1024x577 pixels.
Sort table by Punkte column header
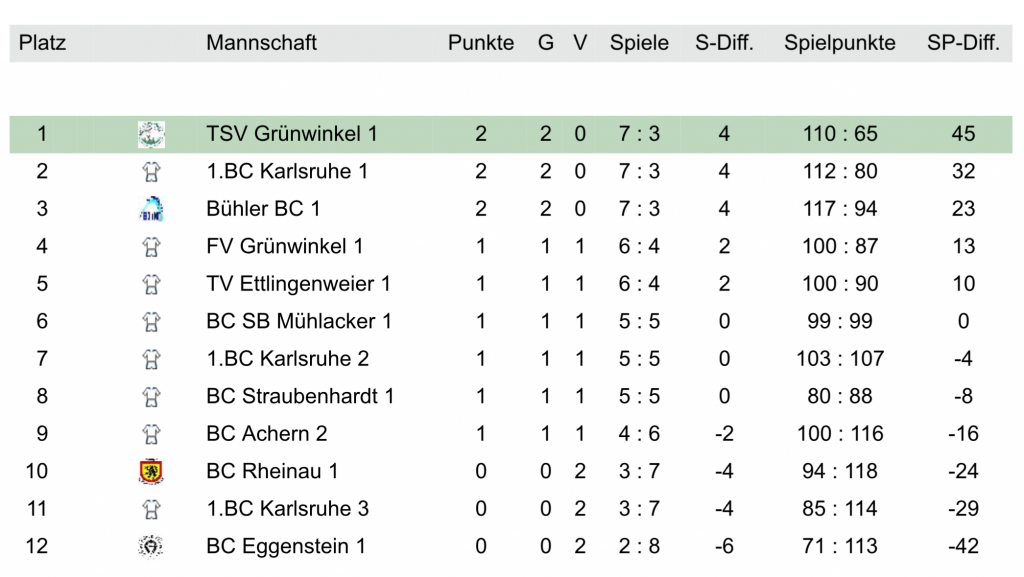481,43
